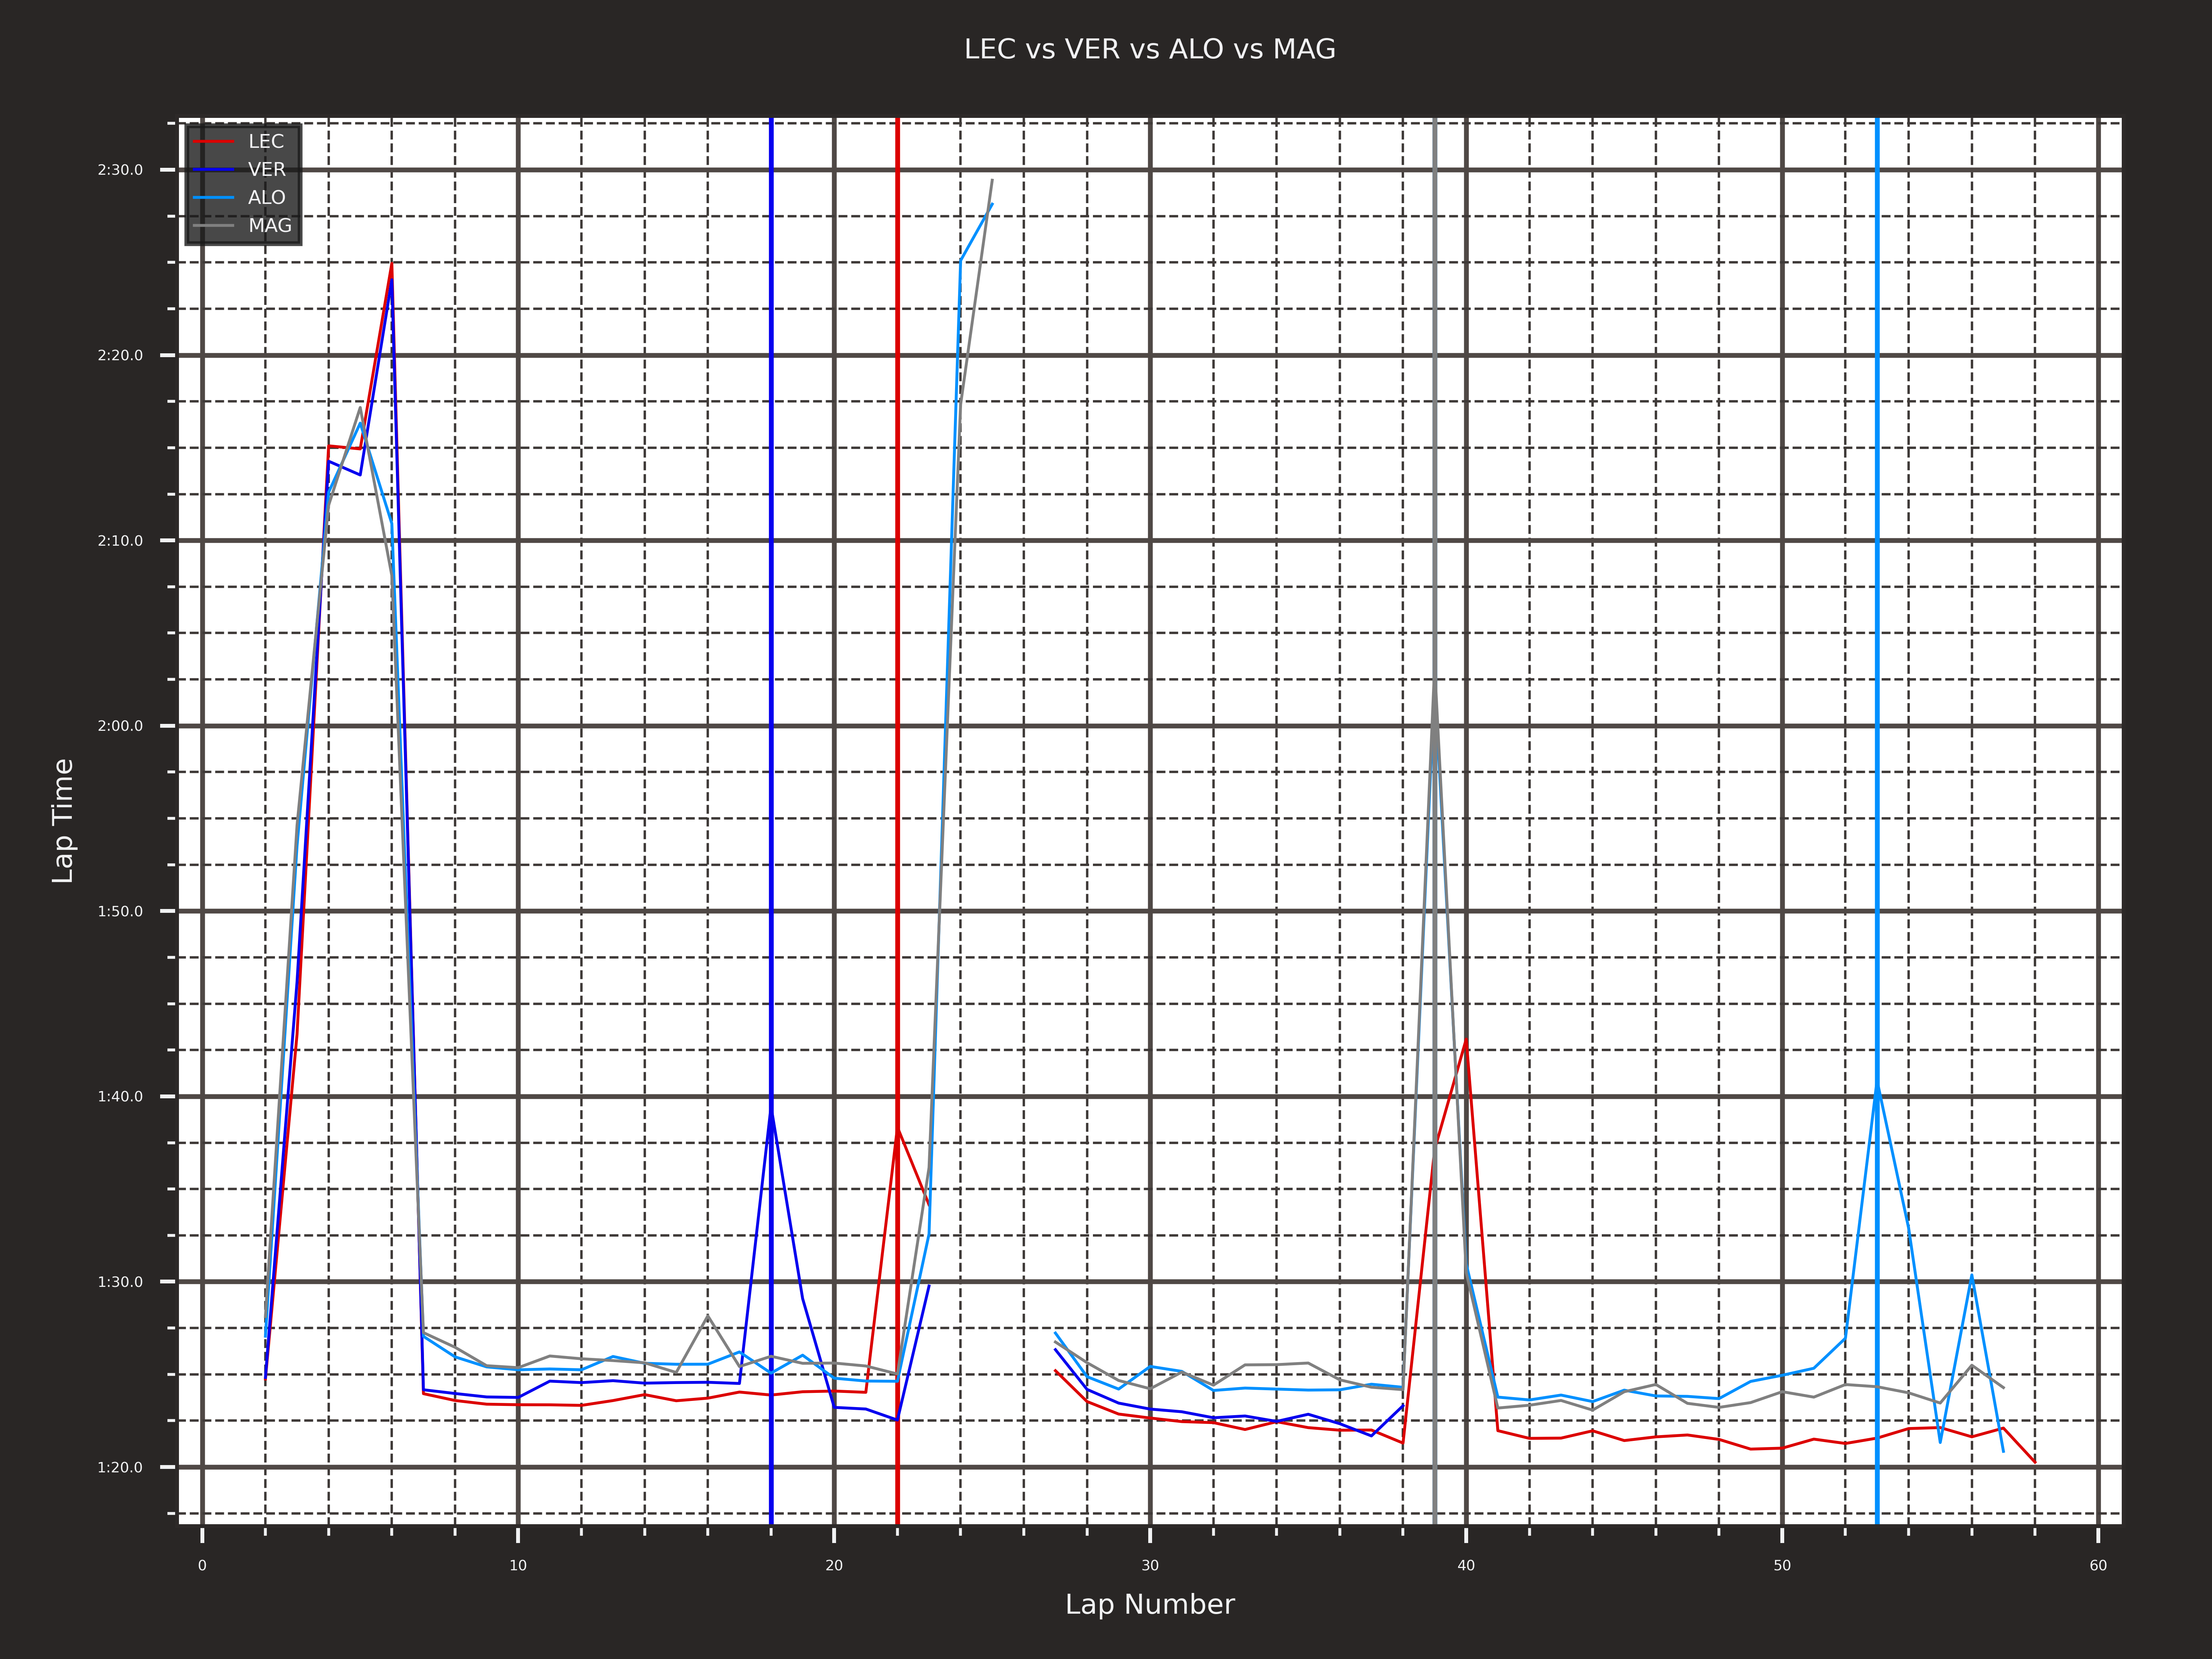Screen dimensions: 2212x1659
Task: Click the x-axis tick label 20
Action: tap(834, 1566)
